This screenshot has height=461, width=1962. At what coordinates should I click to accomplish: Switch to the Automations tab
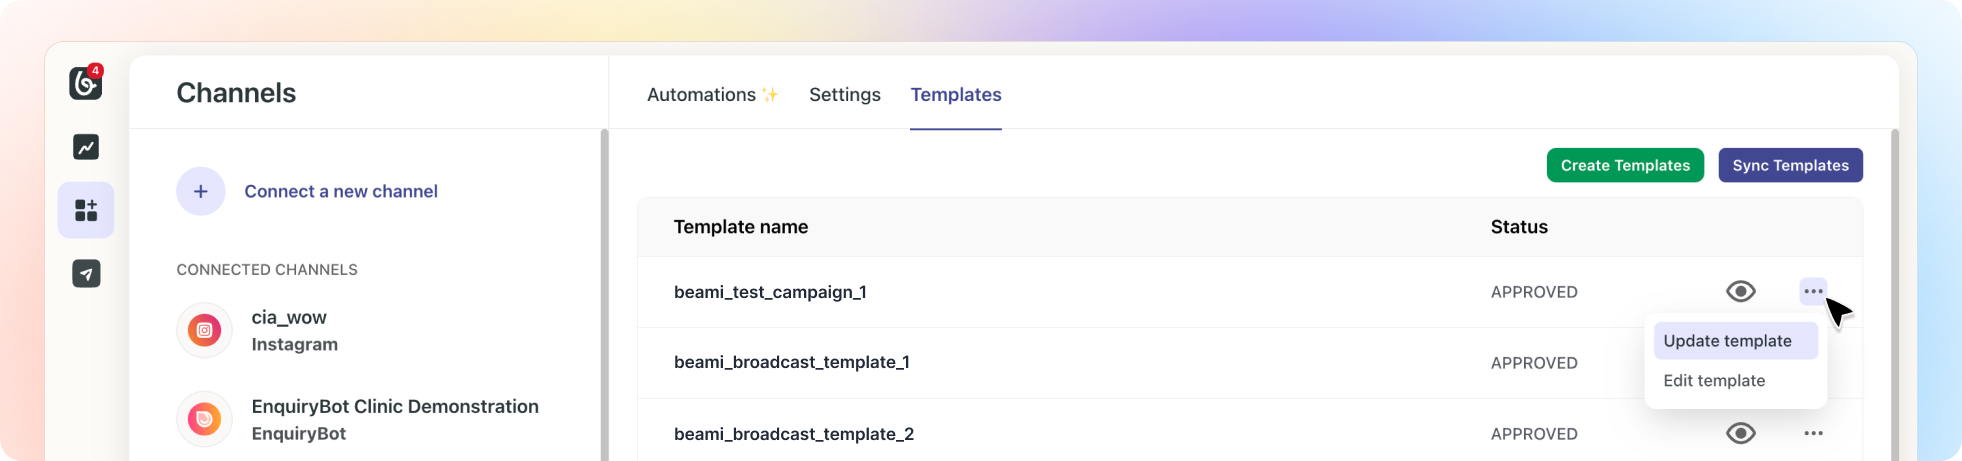(701, 95)
